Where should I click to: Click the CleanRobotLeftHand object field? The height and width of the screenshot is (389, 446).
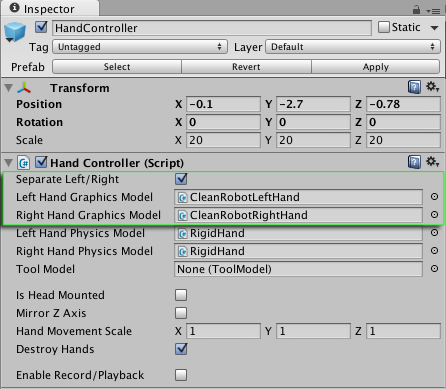(298, 197)
